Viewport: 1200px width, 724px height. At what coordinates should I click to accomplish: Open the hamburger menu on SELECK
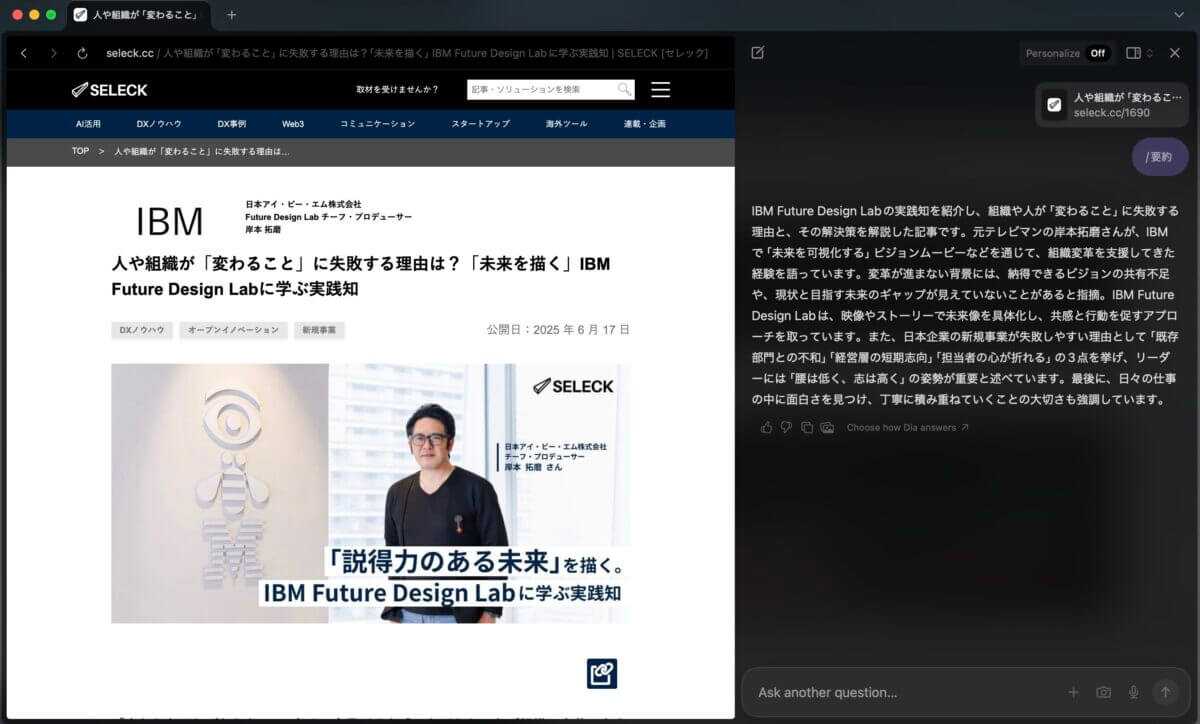pos(660,90)
